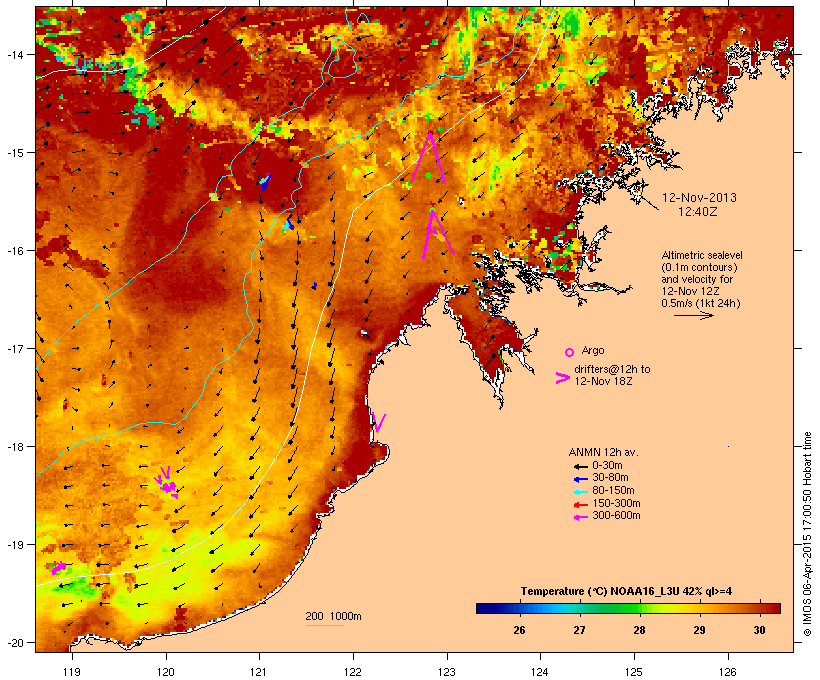Click the cyan 80-150m legend arrow
Viewport: 820px width, 680px height.
tap(580, 492)
